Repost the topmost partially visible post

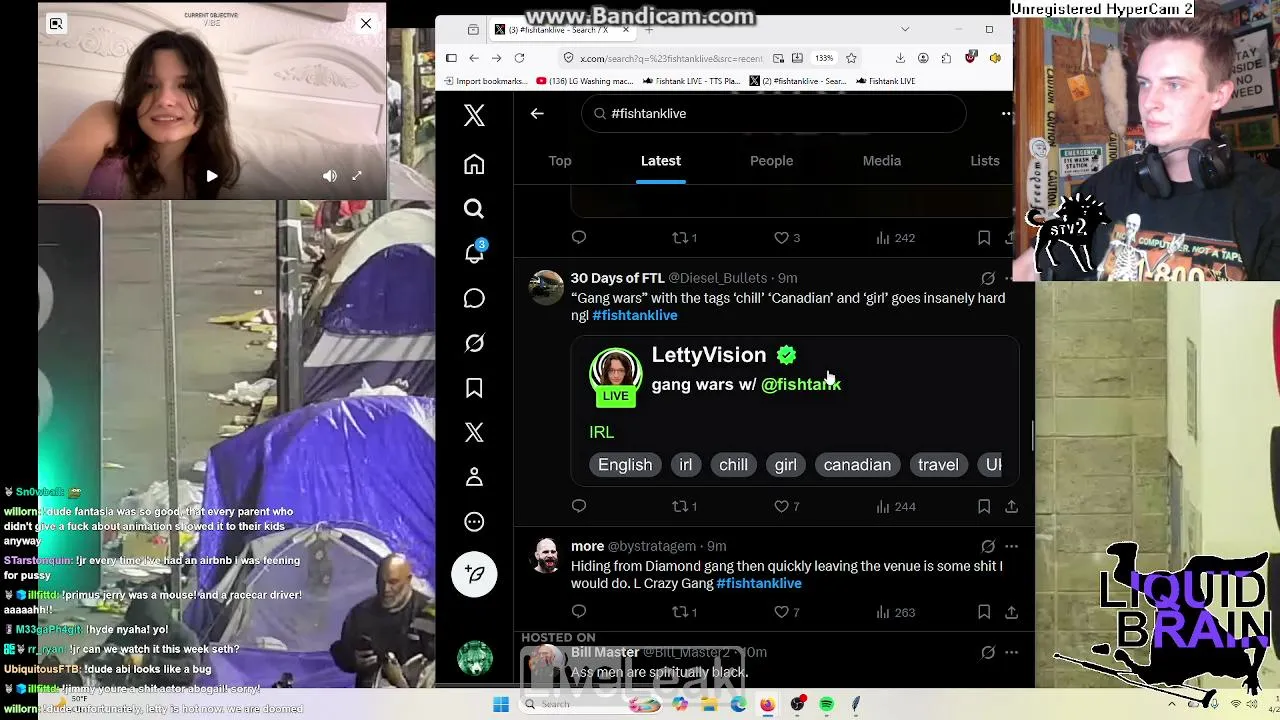coord(684,238)
